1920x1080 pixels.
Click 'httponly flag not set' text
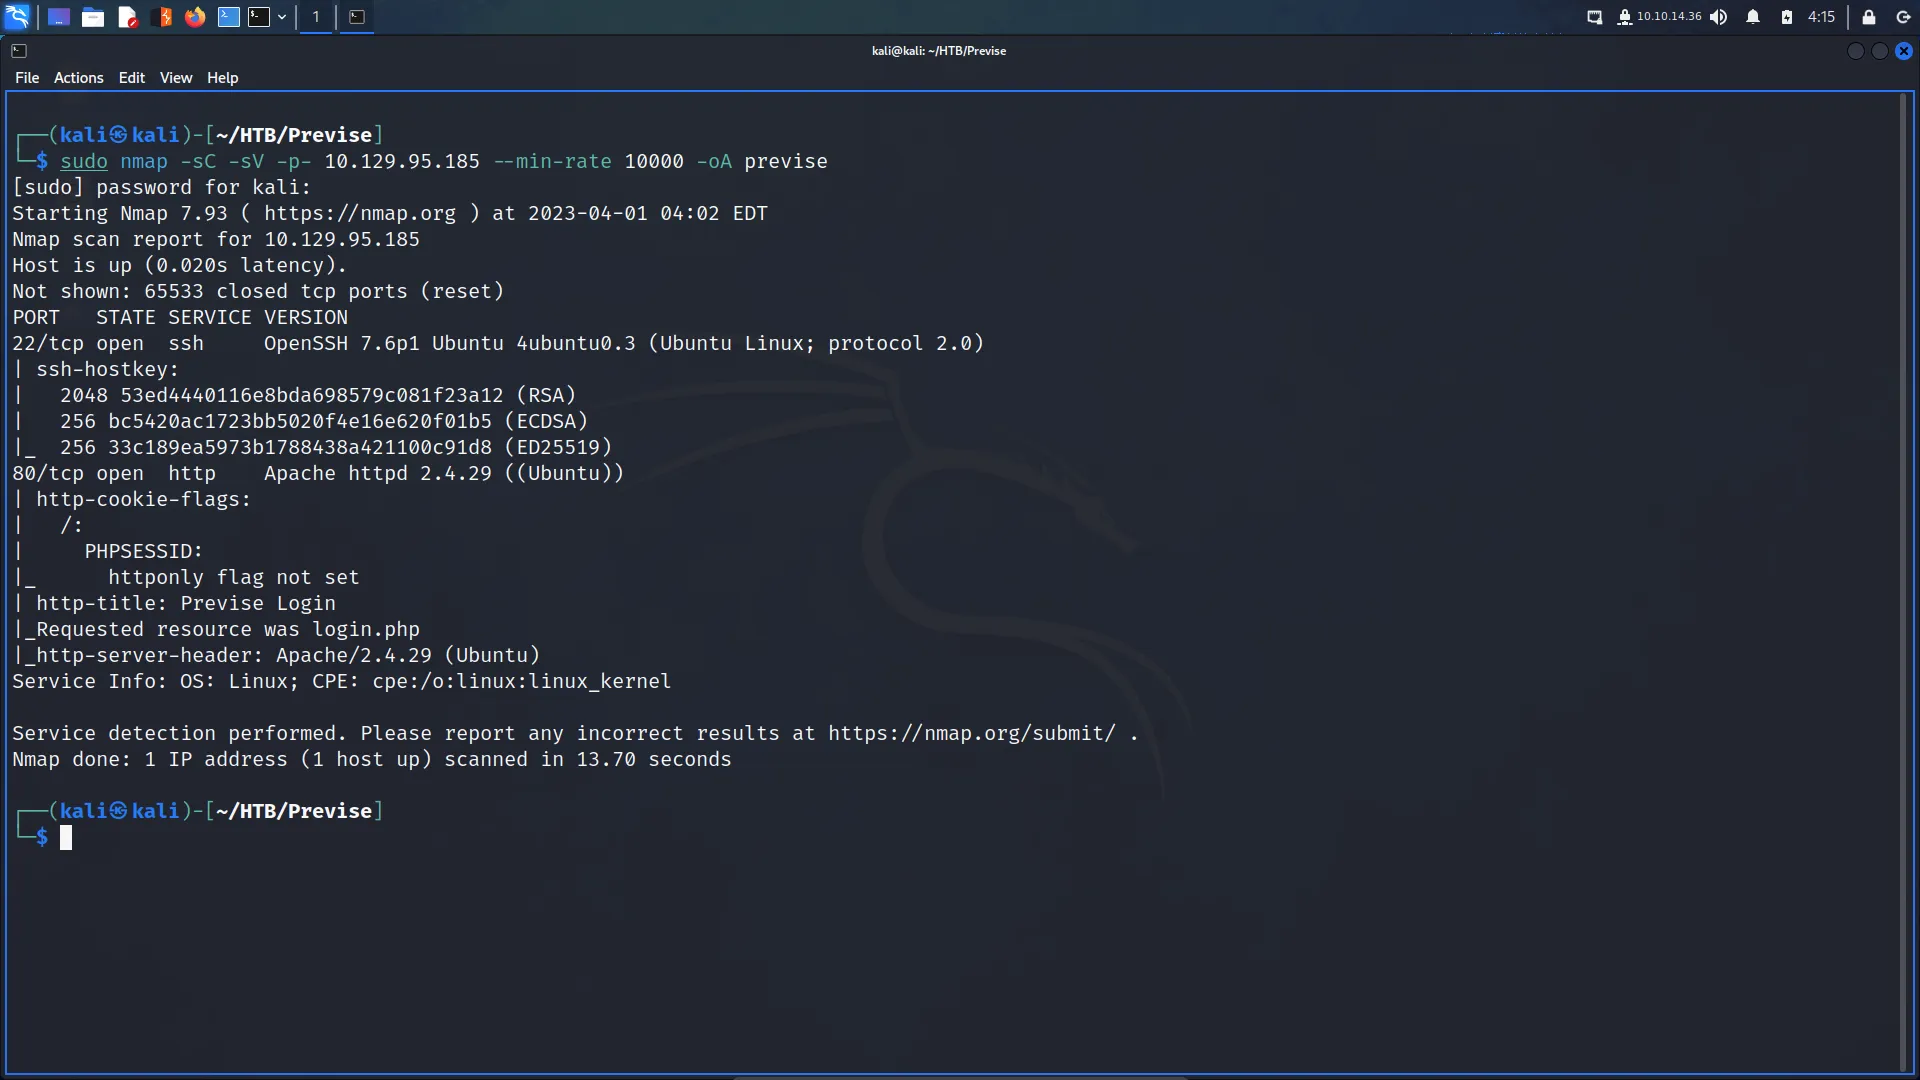point(234,577)
